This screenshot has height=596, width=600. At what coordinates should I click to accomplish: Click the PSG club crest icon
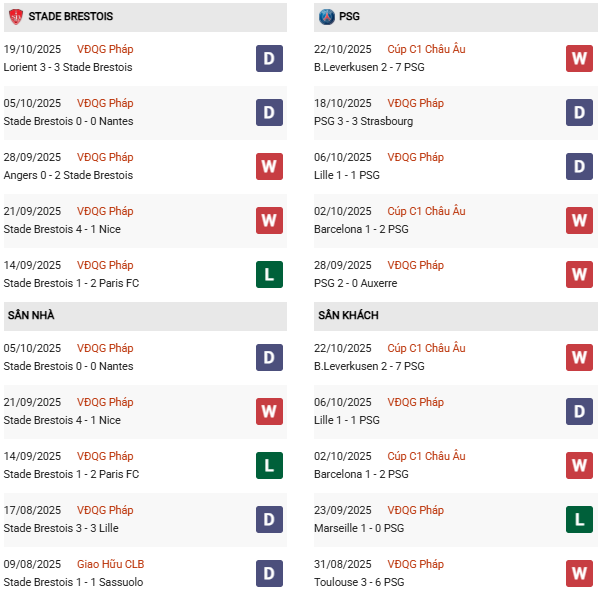click(x=326, y=17)
